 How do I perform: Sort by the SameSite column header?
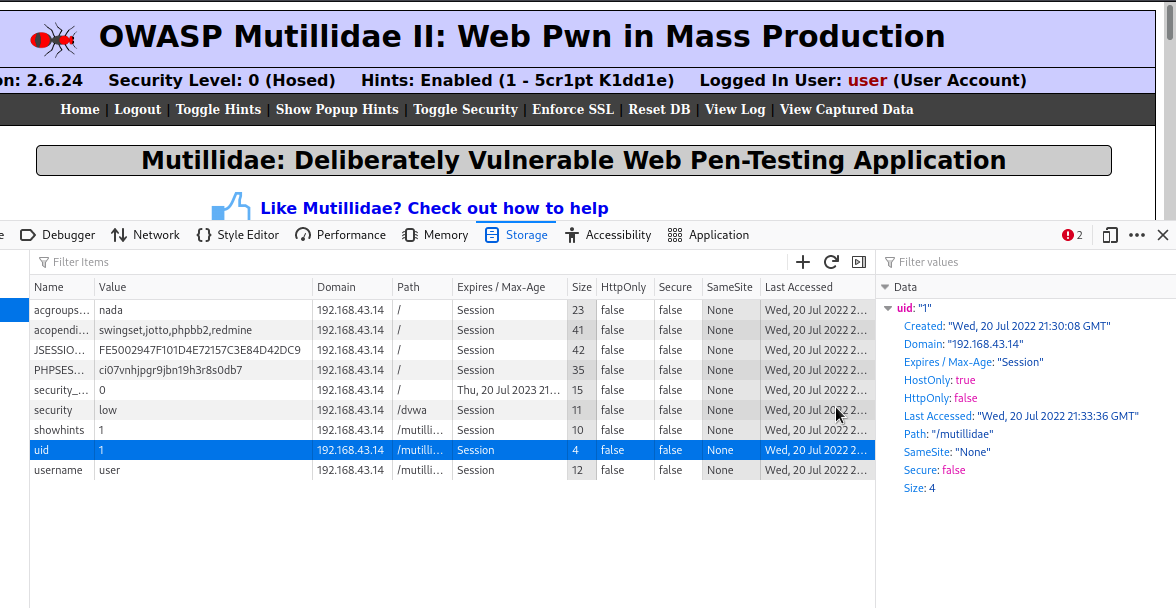(x=731, y=287)
